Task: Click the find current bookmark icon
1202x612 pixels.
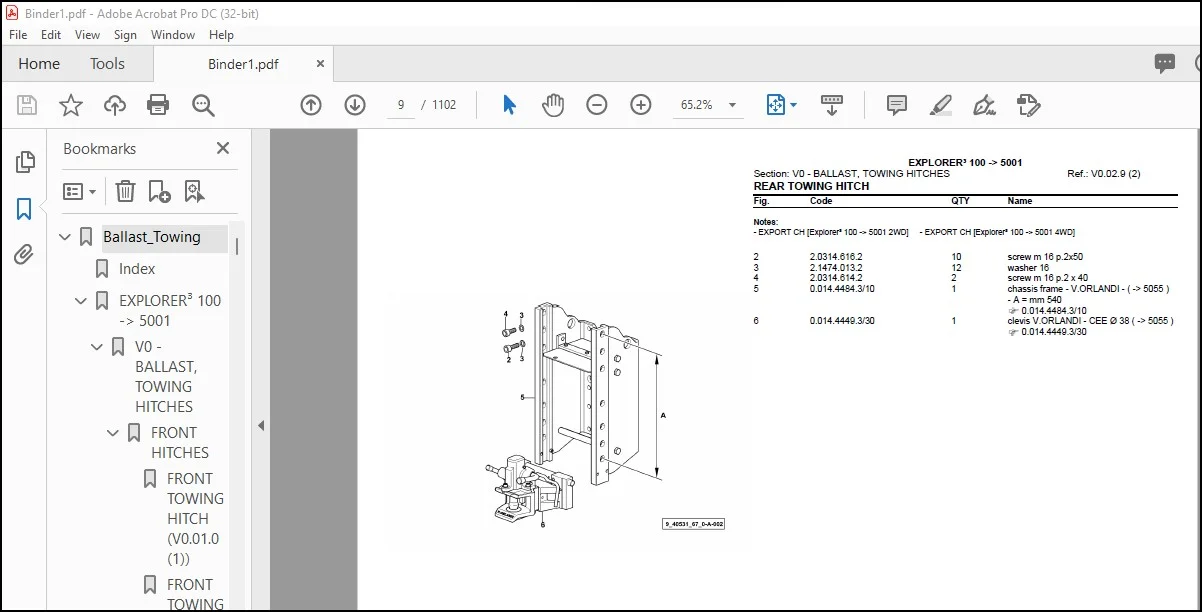Action: pyautogui.click(x=194, y=191)
